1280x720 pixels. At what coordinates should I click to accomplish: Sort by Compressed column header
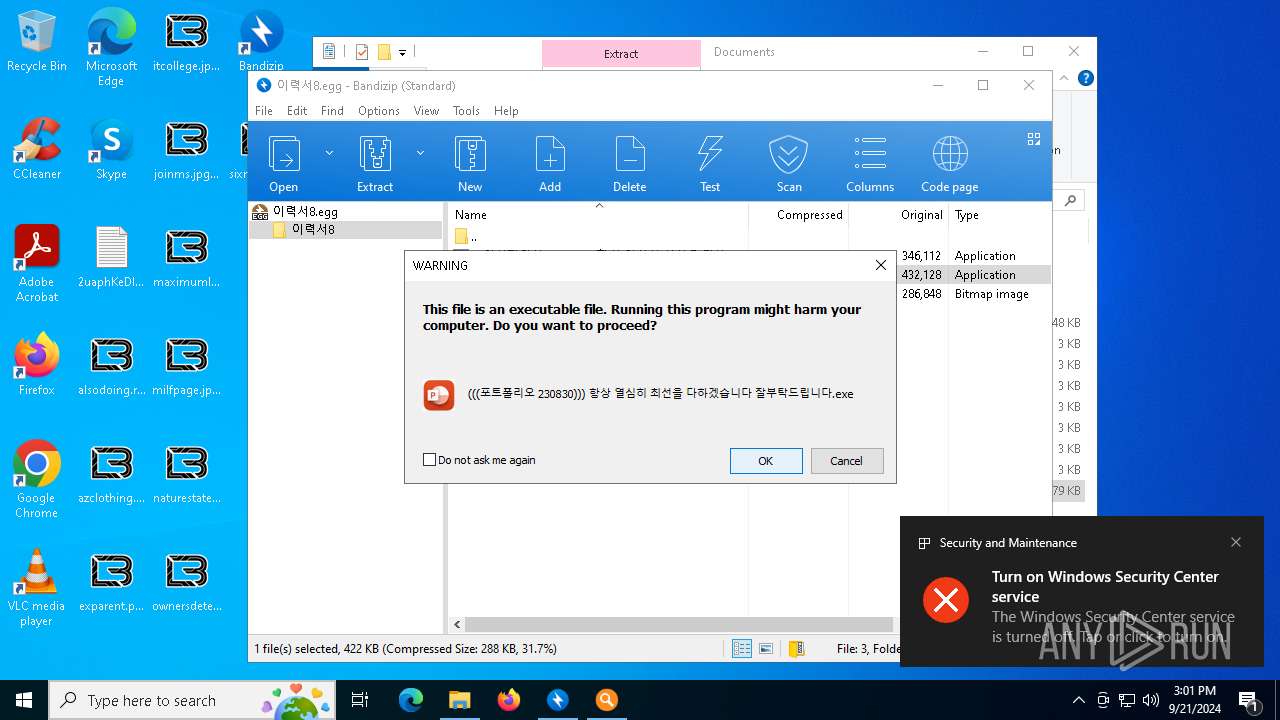click(x=799, y=215)
